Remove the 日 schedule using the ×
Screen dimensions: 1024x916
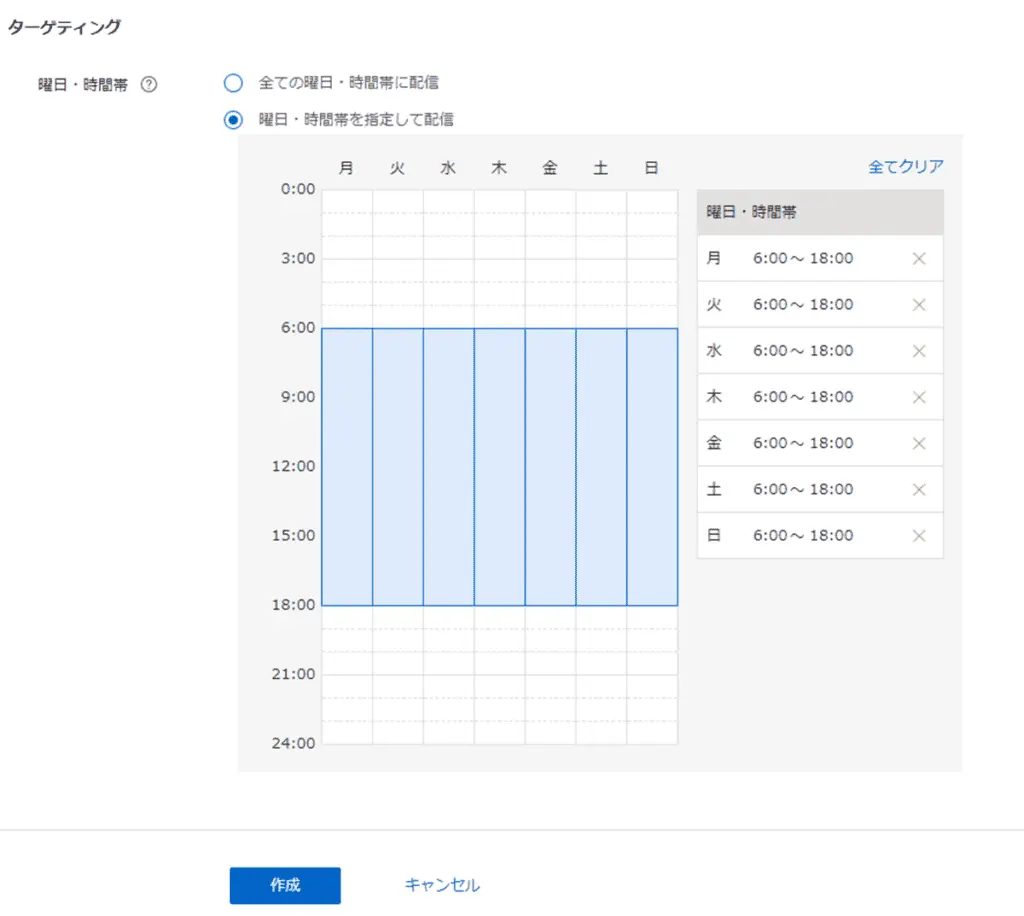click(919, 535)
